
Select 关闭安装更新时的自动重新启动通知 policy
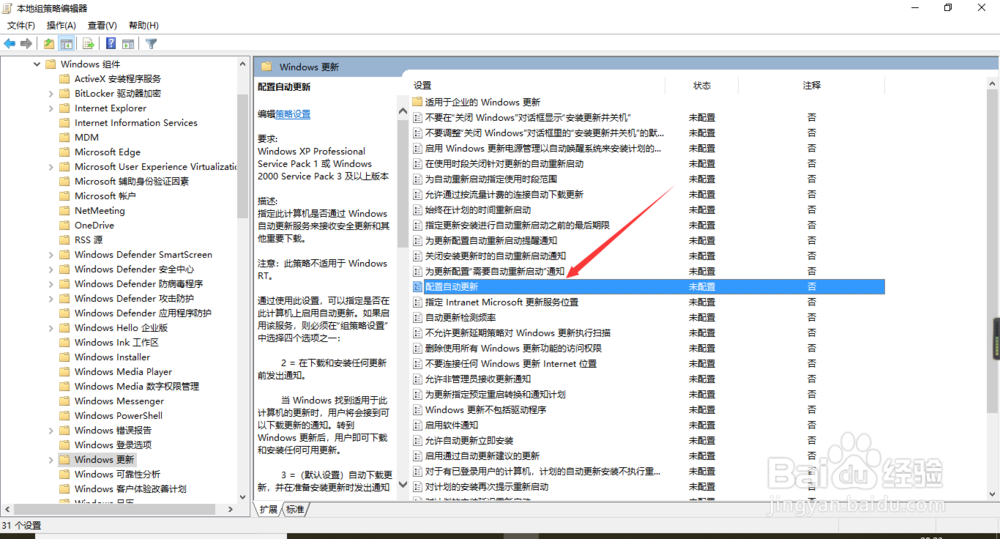point(496,256)
